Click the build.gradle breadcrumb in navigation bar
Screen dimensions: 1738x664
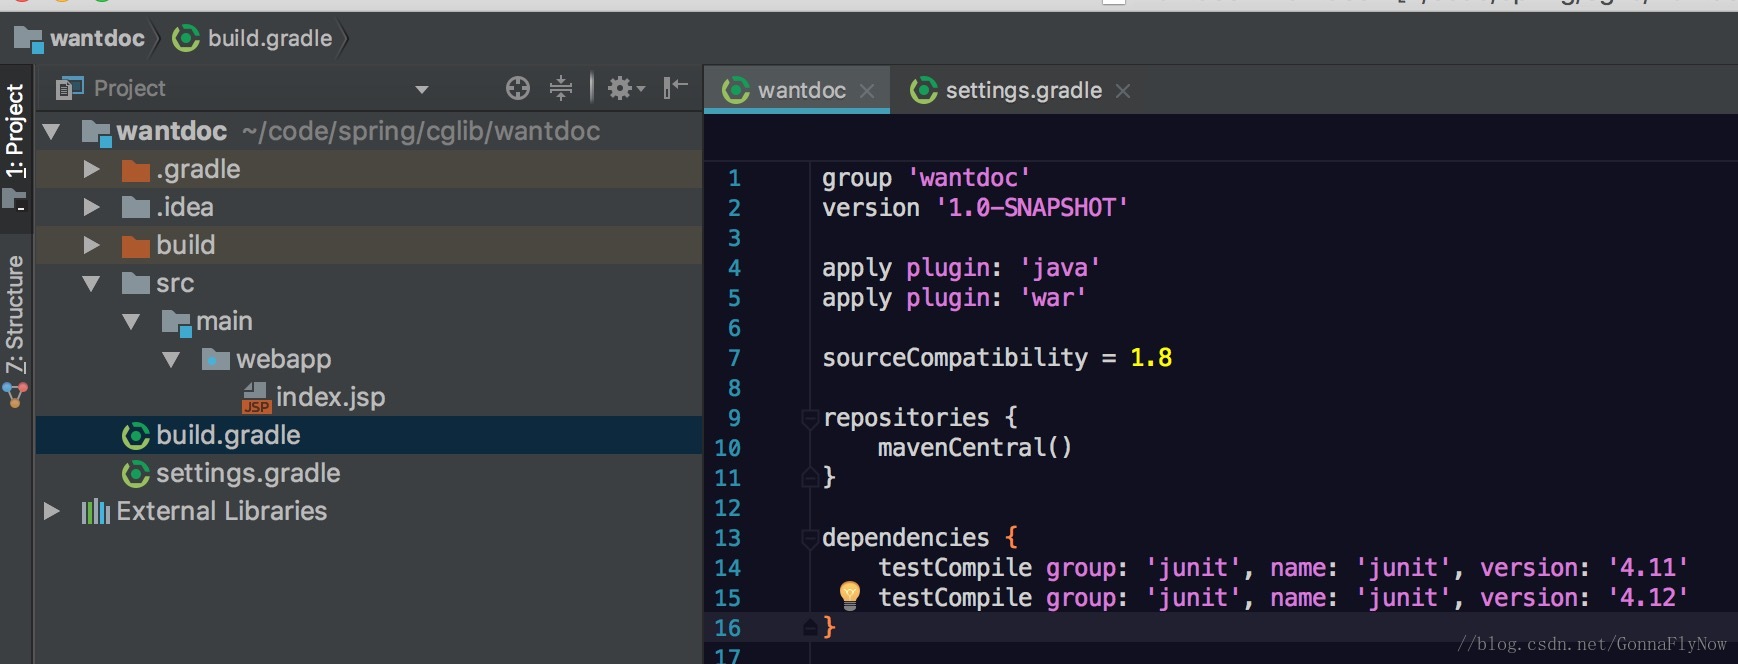tap(253, 39)
